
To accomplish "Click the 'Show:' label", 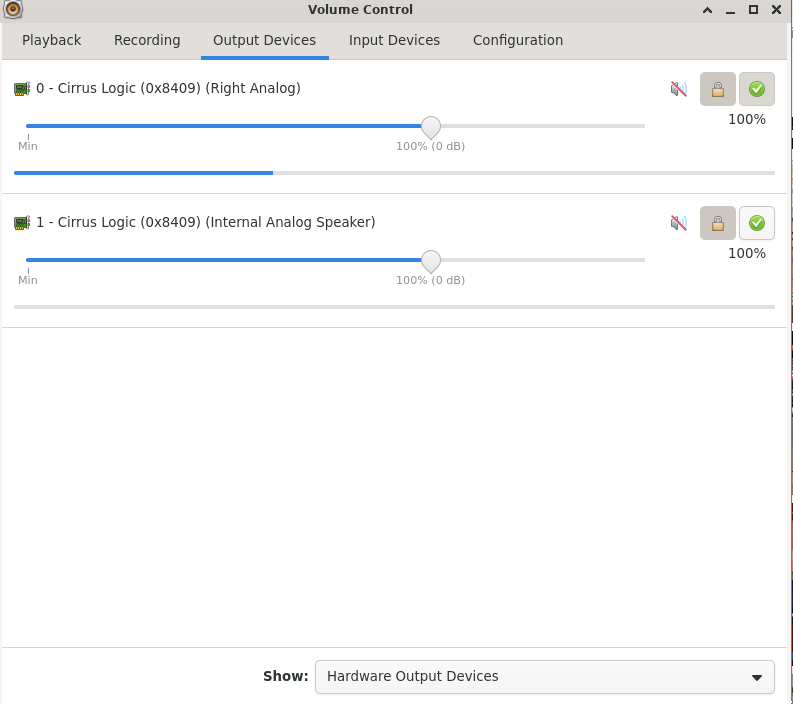I will click(286, 677).
